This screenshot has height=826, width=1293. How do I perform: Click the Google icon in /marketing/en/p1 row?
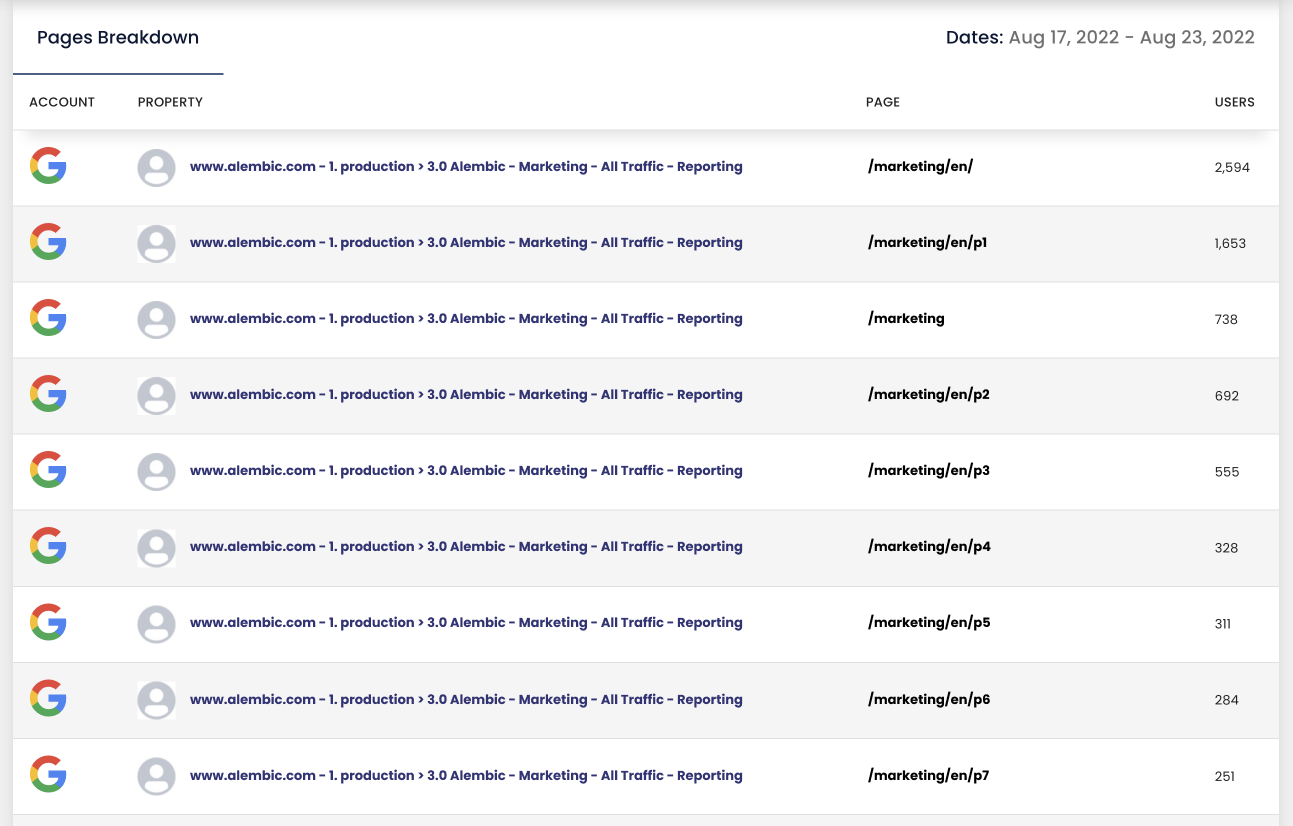48,242
